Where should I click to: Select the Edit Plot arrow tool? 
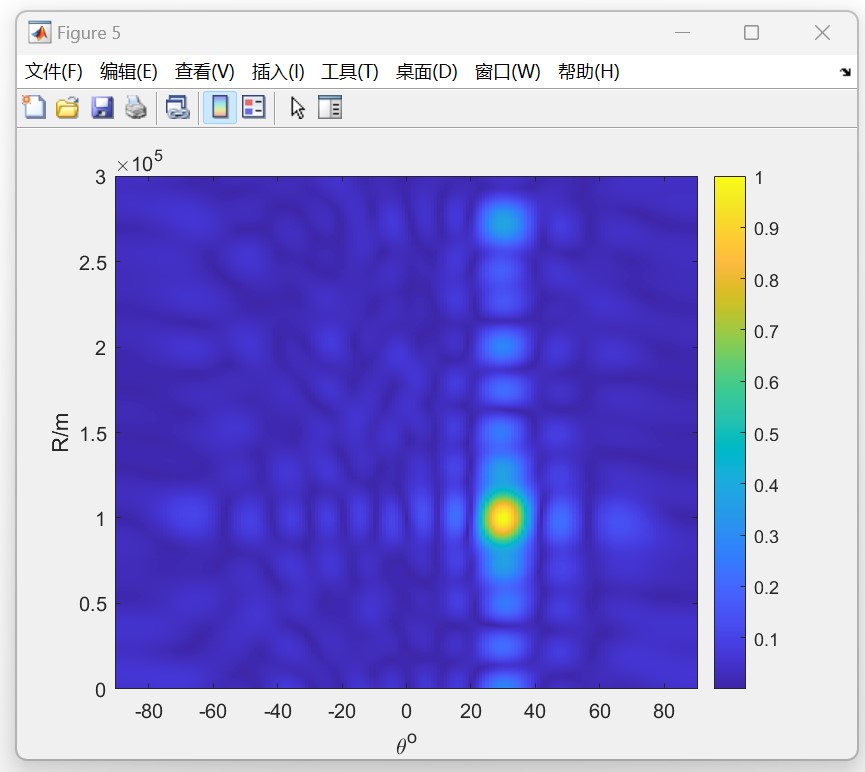[297, 107]
